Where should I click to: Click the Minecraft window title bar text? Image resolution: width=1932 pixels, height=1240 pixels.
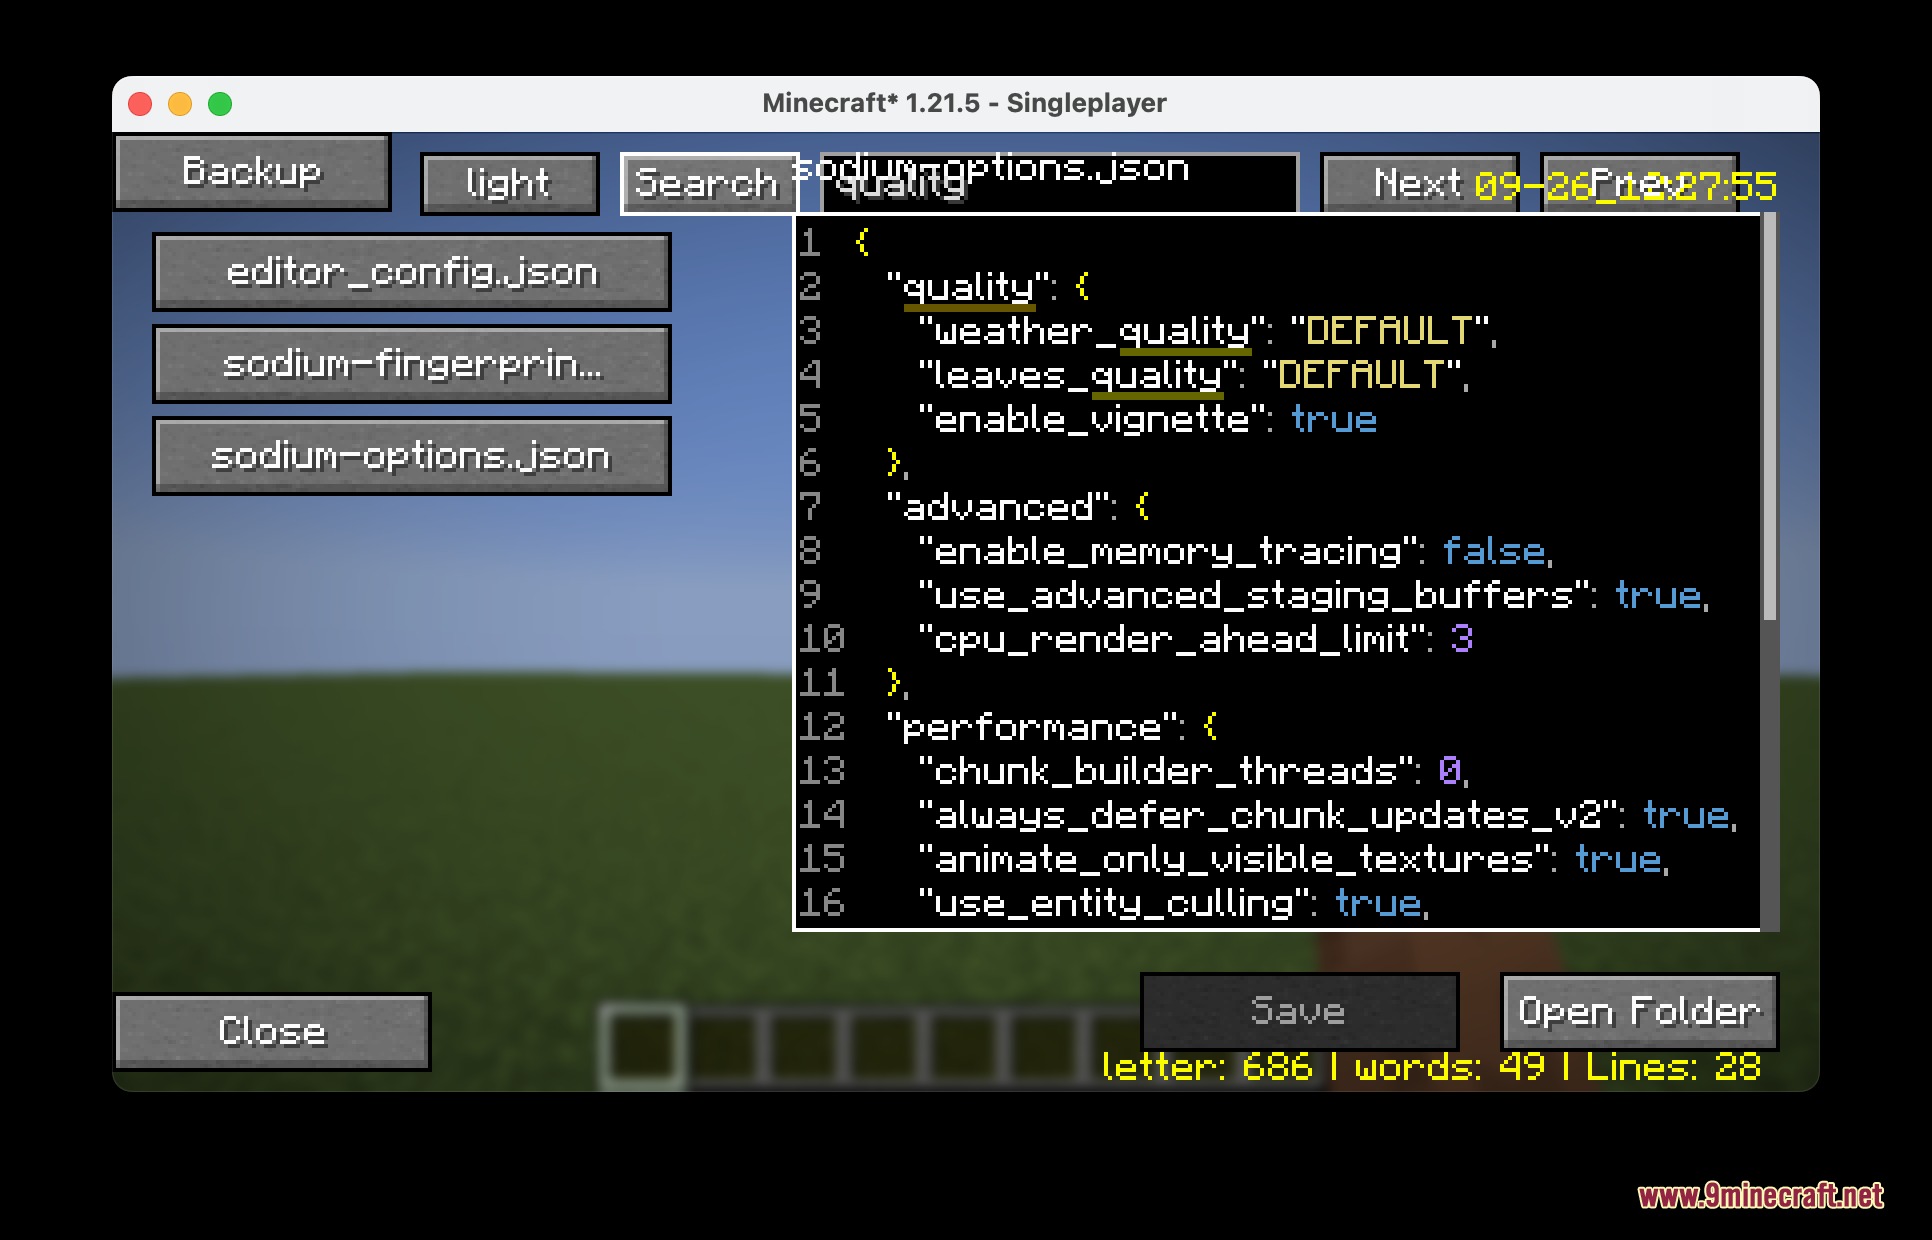pyautogui.click(x=964, y=103)
